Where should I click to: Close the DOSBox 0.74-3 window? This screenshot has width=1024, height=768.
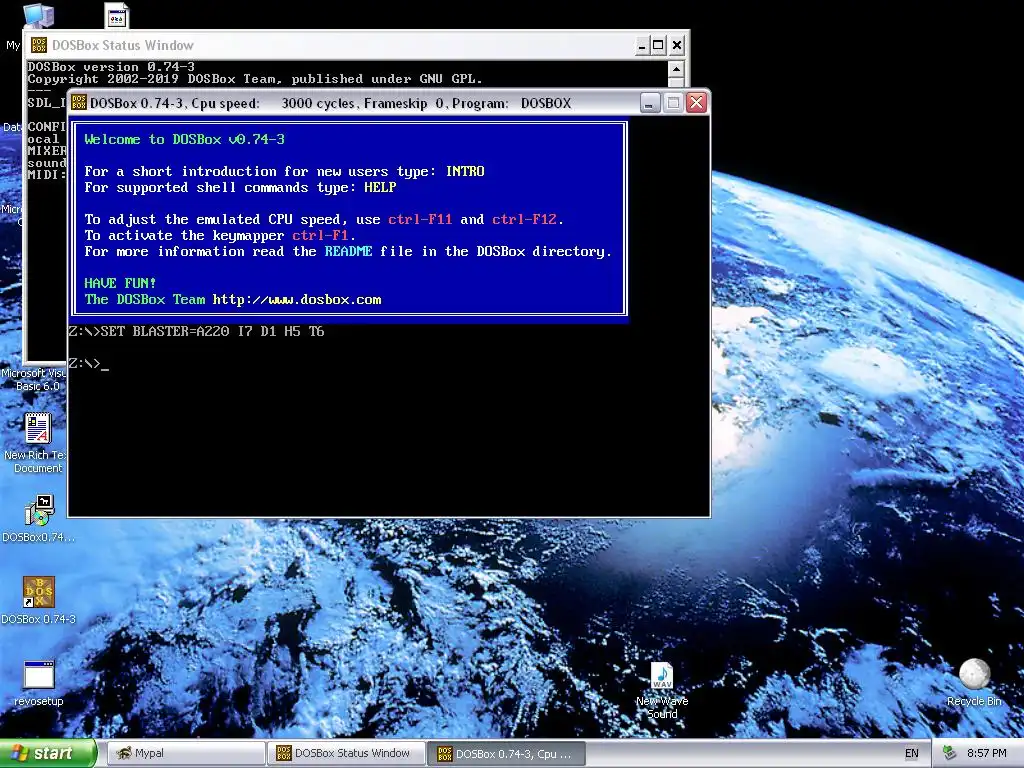click(697, 103)
